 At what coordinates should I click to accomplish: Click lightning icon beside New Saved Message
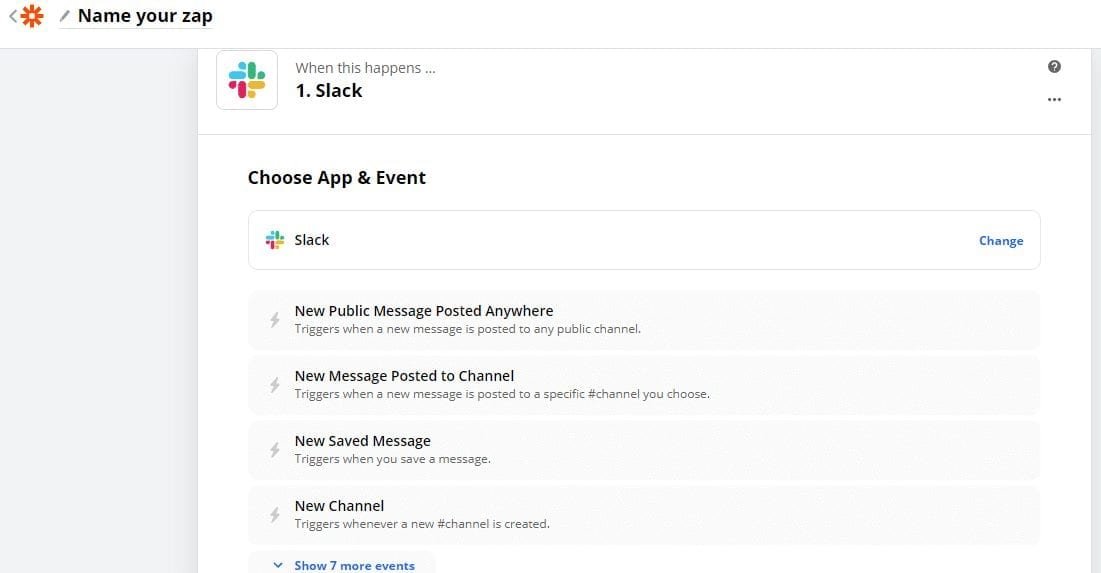[x=275, y=450]
